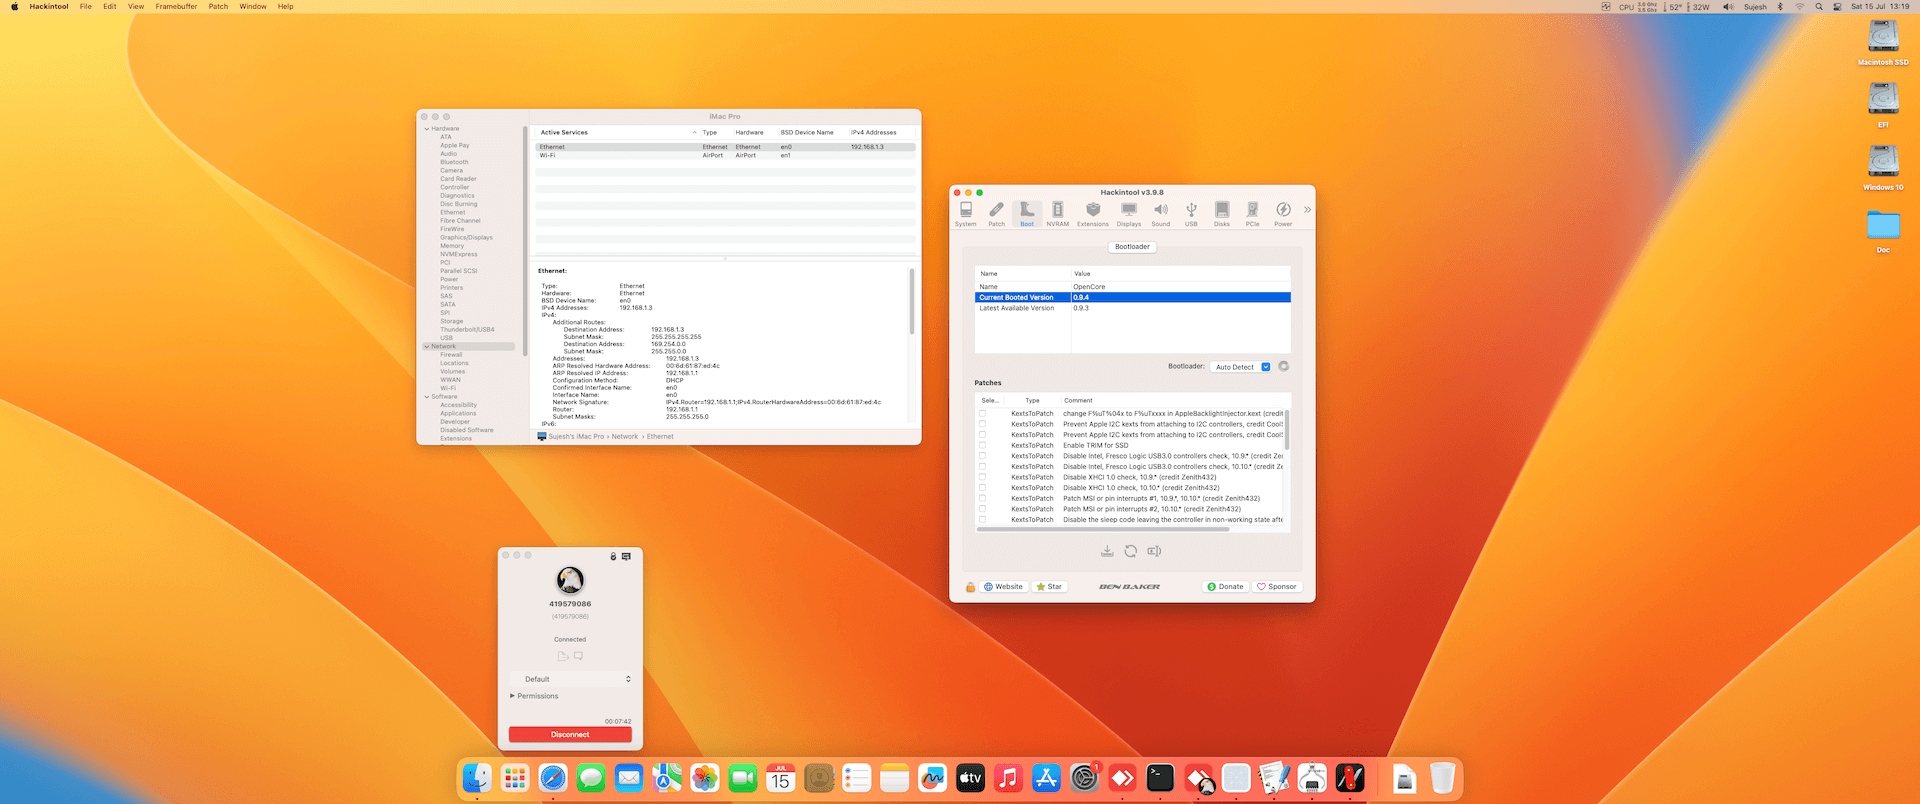Screen dimensions: 1920x804
Task: Open the Framebuffer menu in the menu bar
Action: coord(176,6)
